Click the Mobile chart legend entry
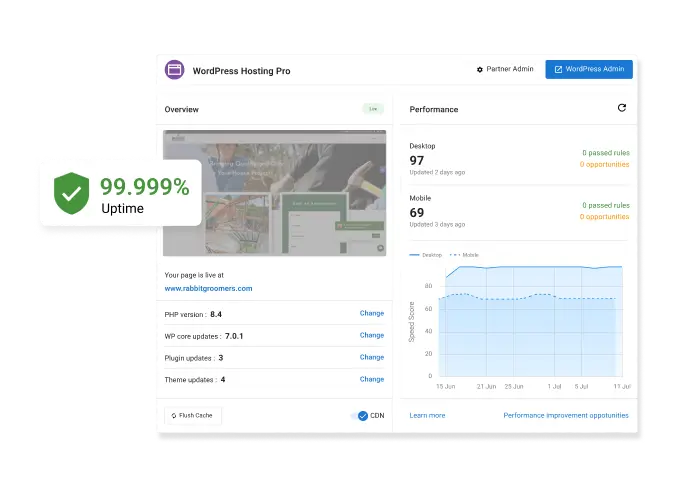 pos(464,255)
